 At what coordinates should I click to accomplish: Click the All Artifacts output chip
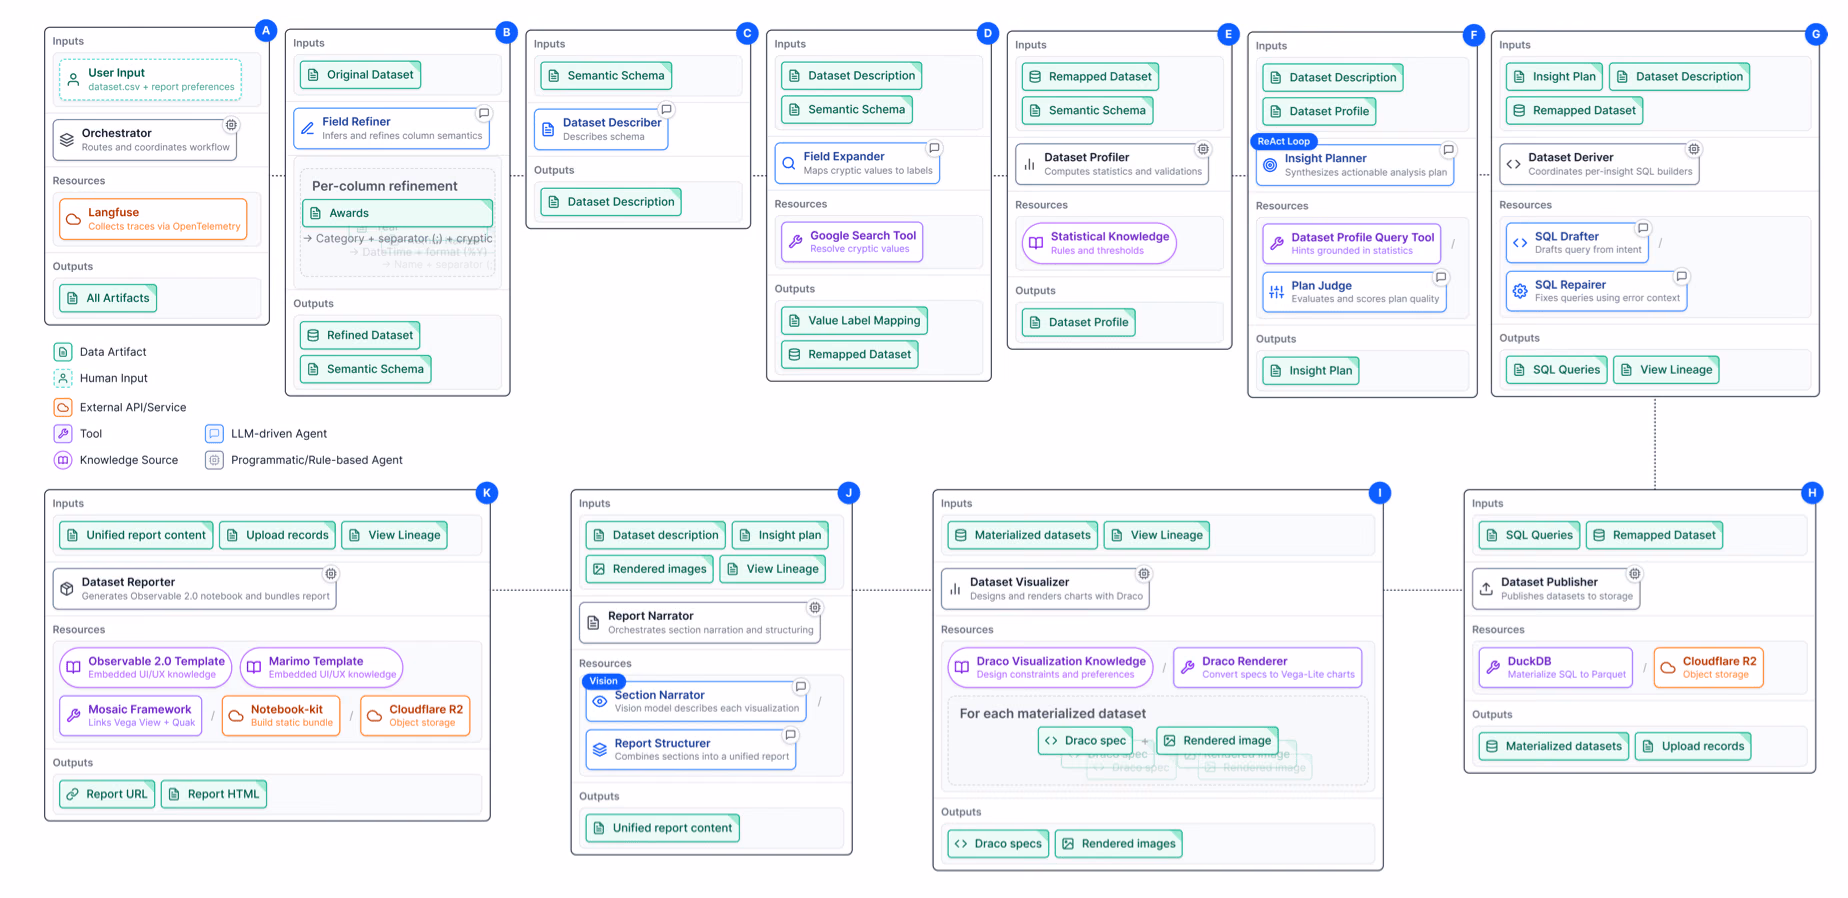coord(108,298)
